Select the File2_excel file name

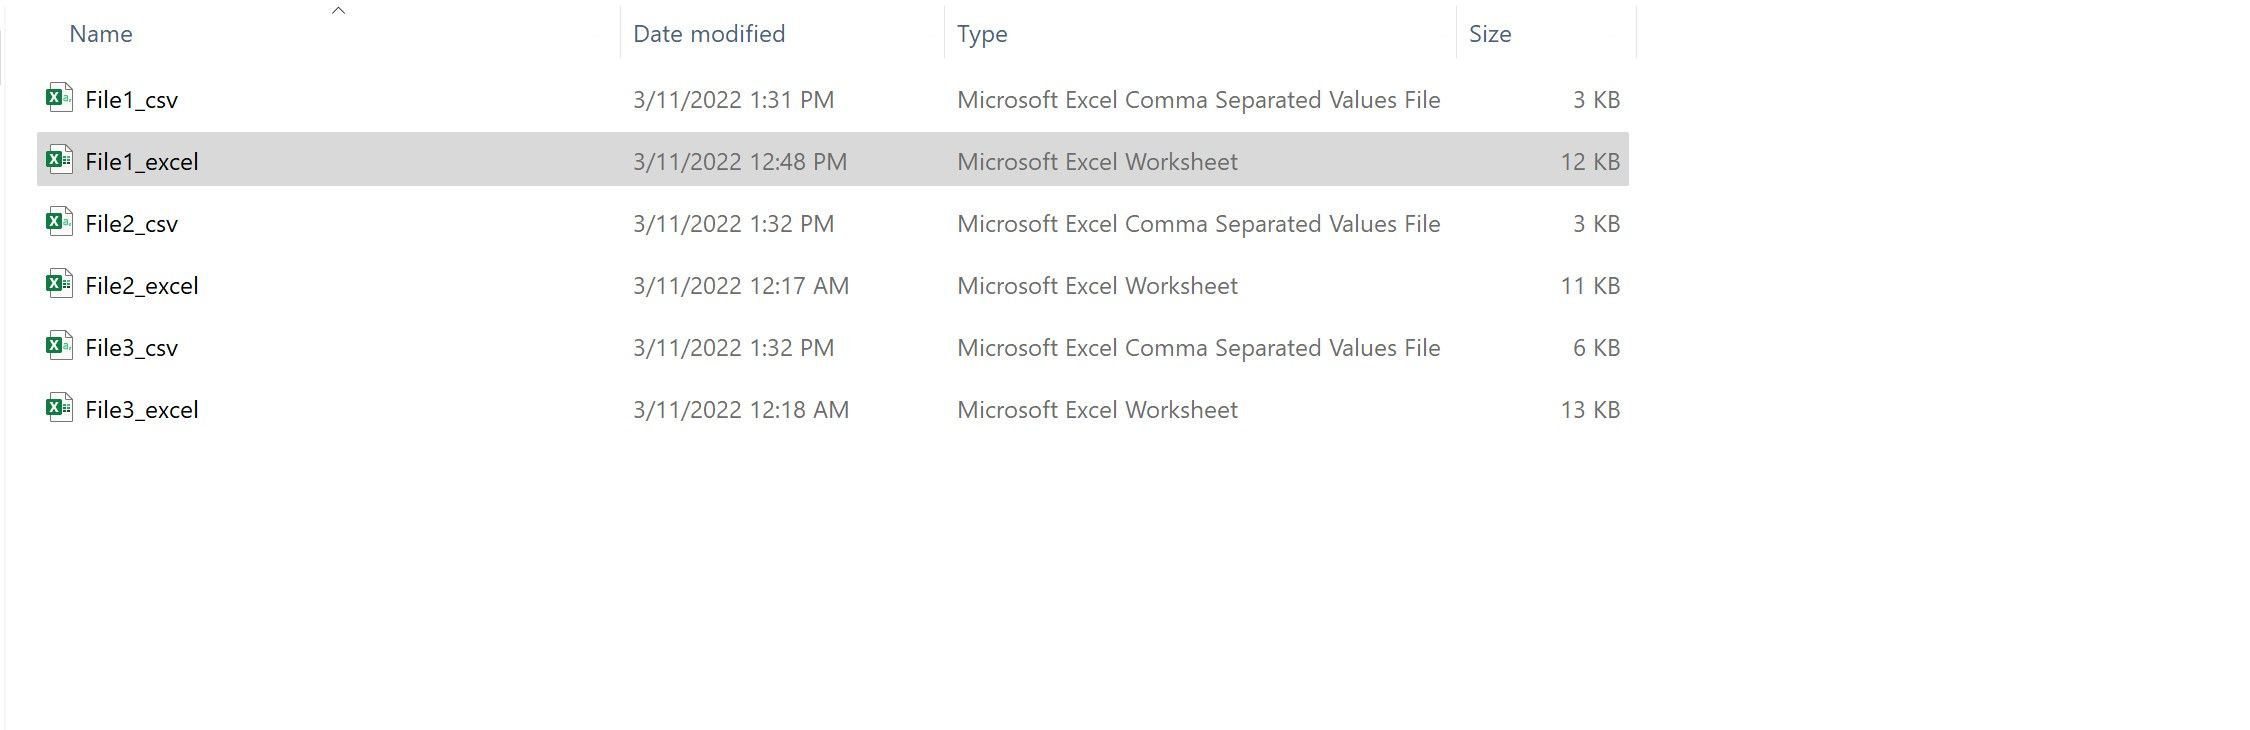coord(142,286)
